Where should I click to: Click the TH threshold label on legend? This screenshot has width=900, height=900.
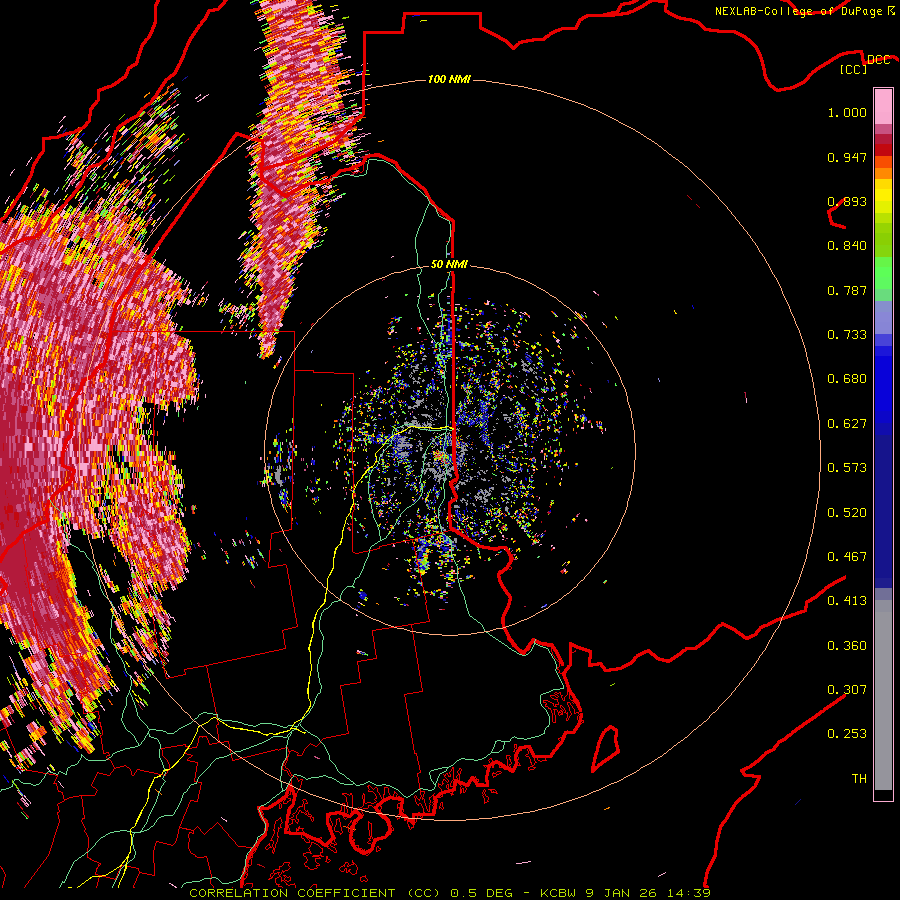(859, 779)
